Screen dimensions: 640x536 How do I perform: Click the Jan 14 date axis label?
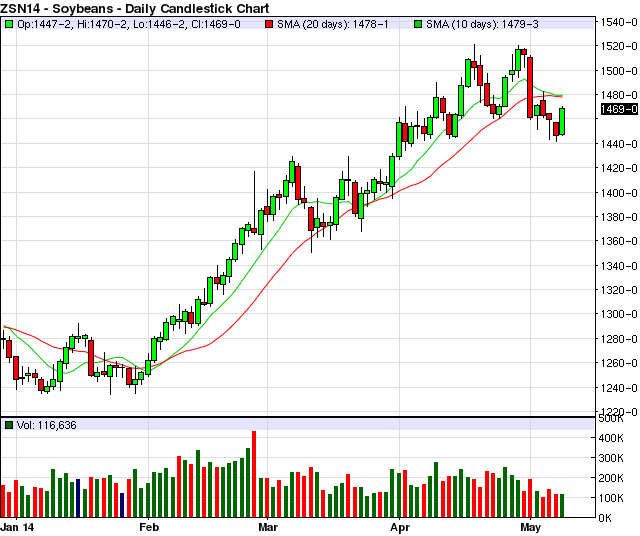coord(17,527)
